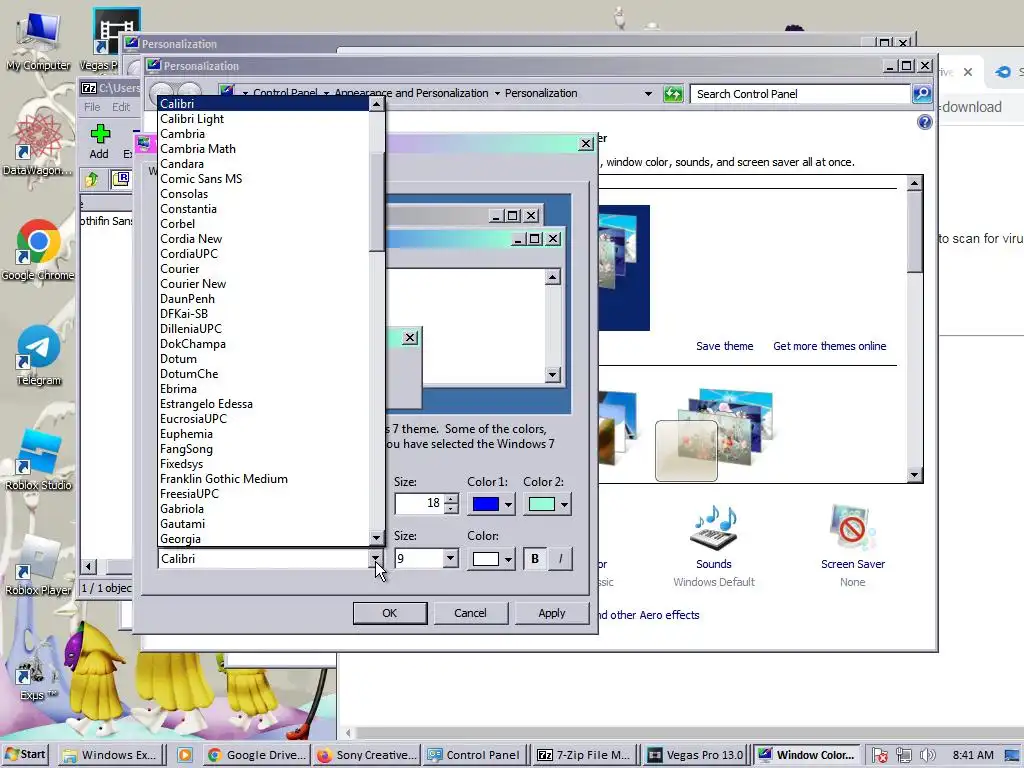This screenshot has width=1024, height=768.
Task: Select highlighted Calibri list entry
Action: point(264,104)
